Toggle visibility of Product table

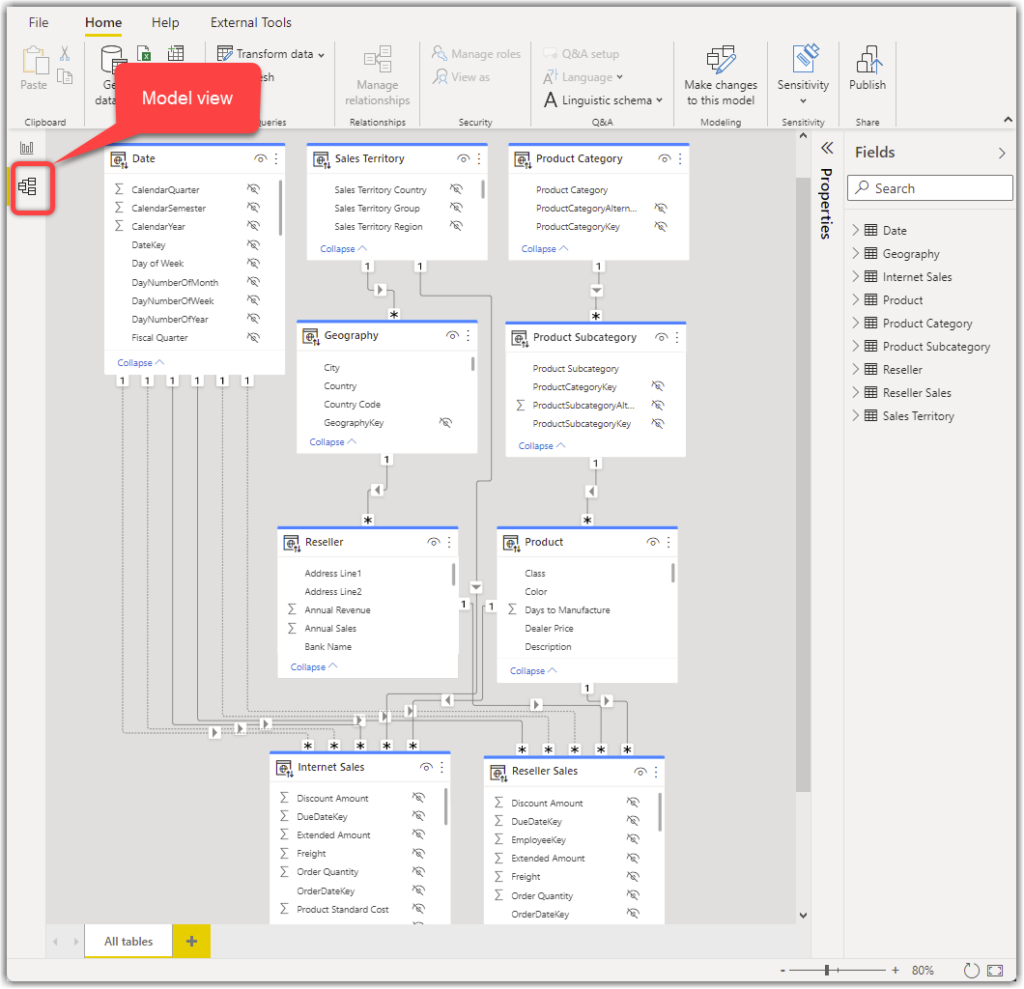[653, 542]
